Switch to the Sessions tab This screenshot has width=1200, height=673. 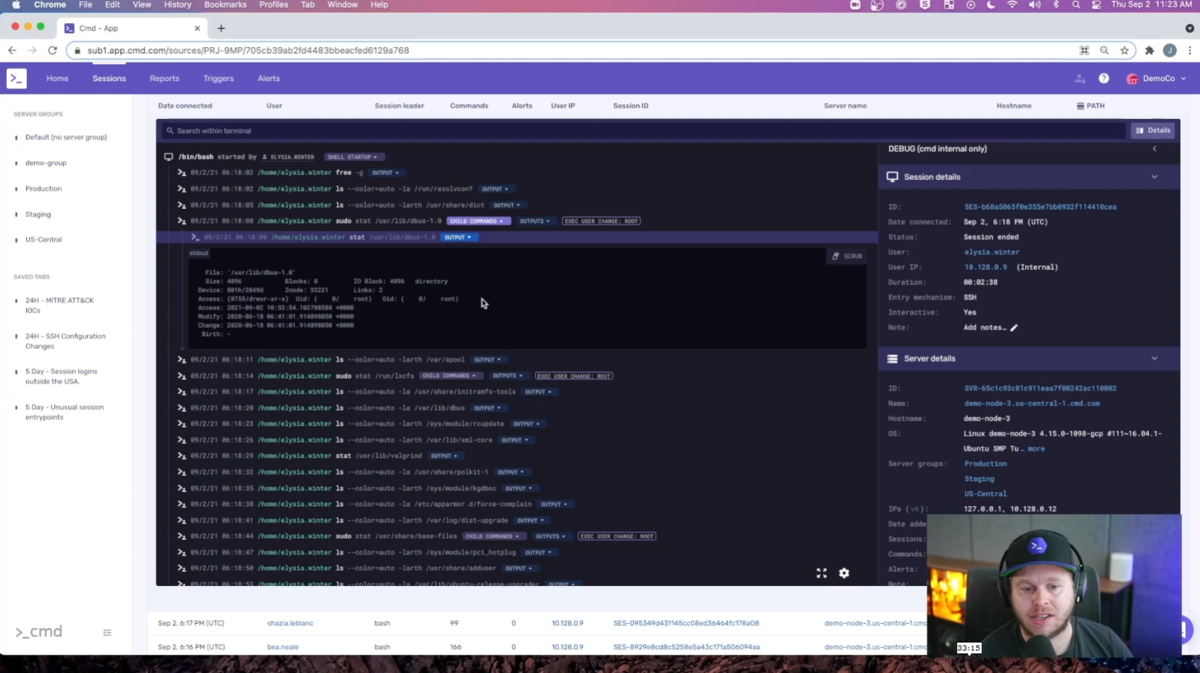(x=109, y=78)
